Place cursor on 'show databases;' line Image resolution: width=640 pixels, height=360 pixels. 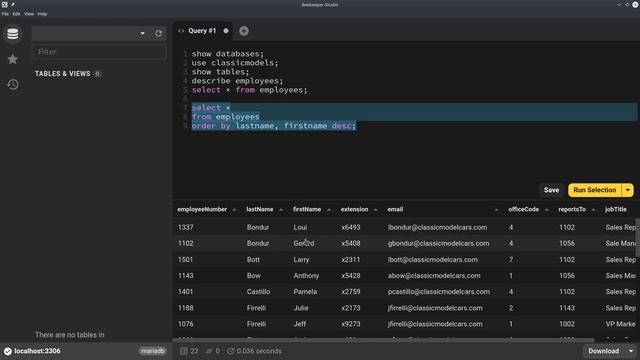(228, 54)
